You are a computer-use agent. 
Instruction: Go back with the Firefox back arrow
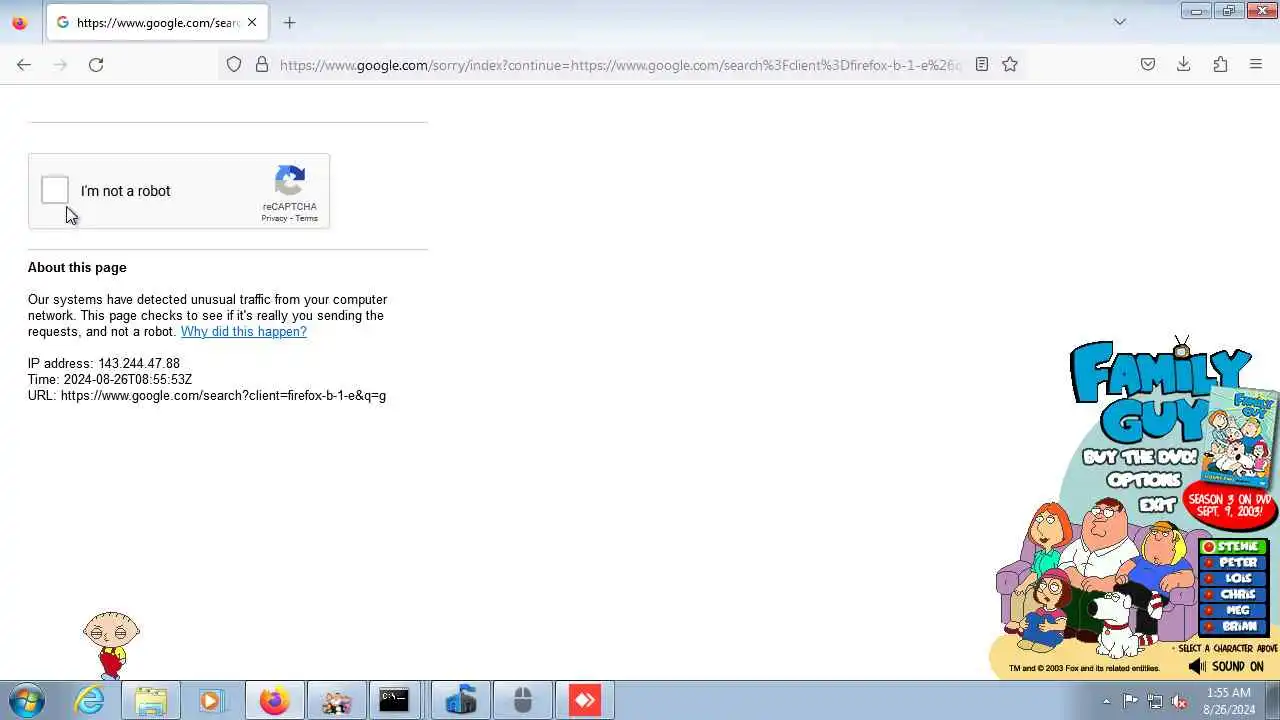pos(24,64)
